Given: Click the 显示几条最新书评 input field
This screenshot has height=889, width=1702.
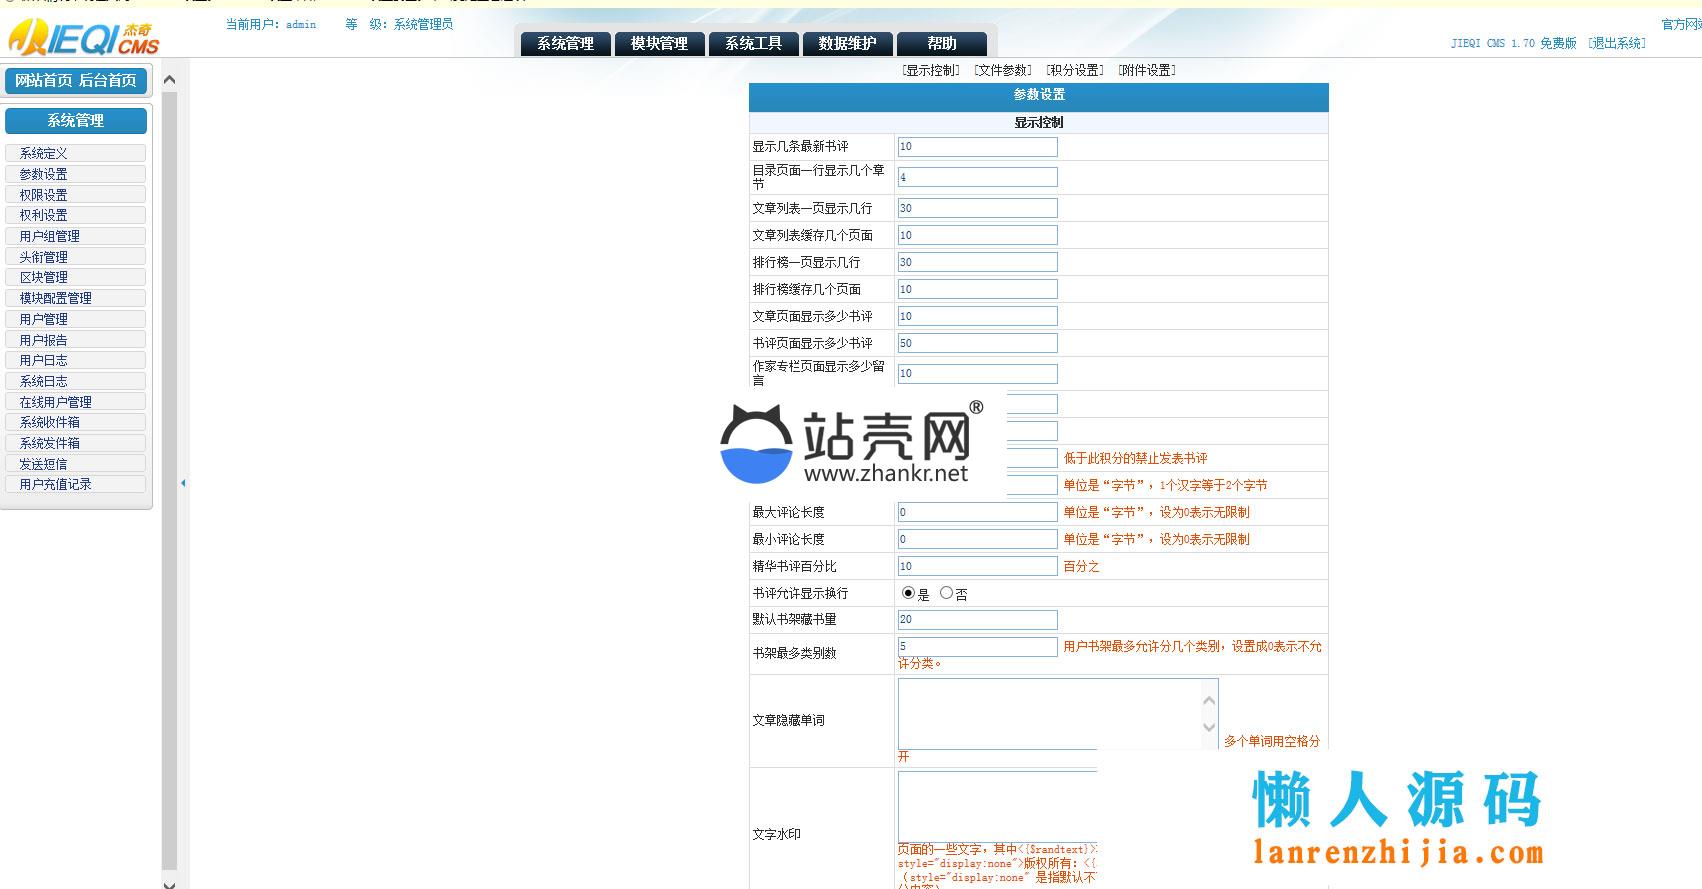Looking at the screenshot, I should point(977,147).
